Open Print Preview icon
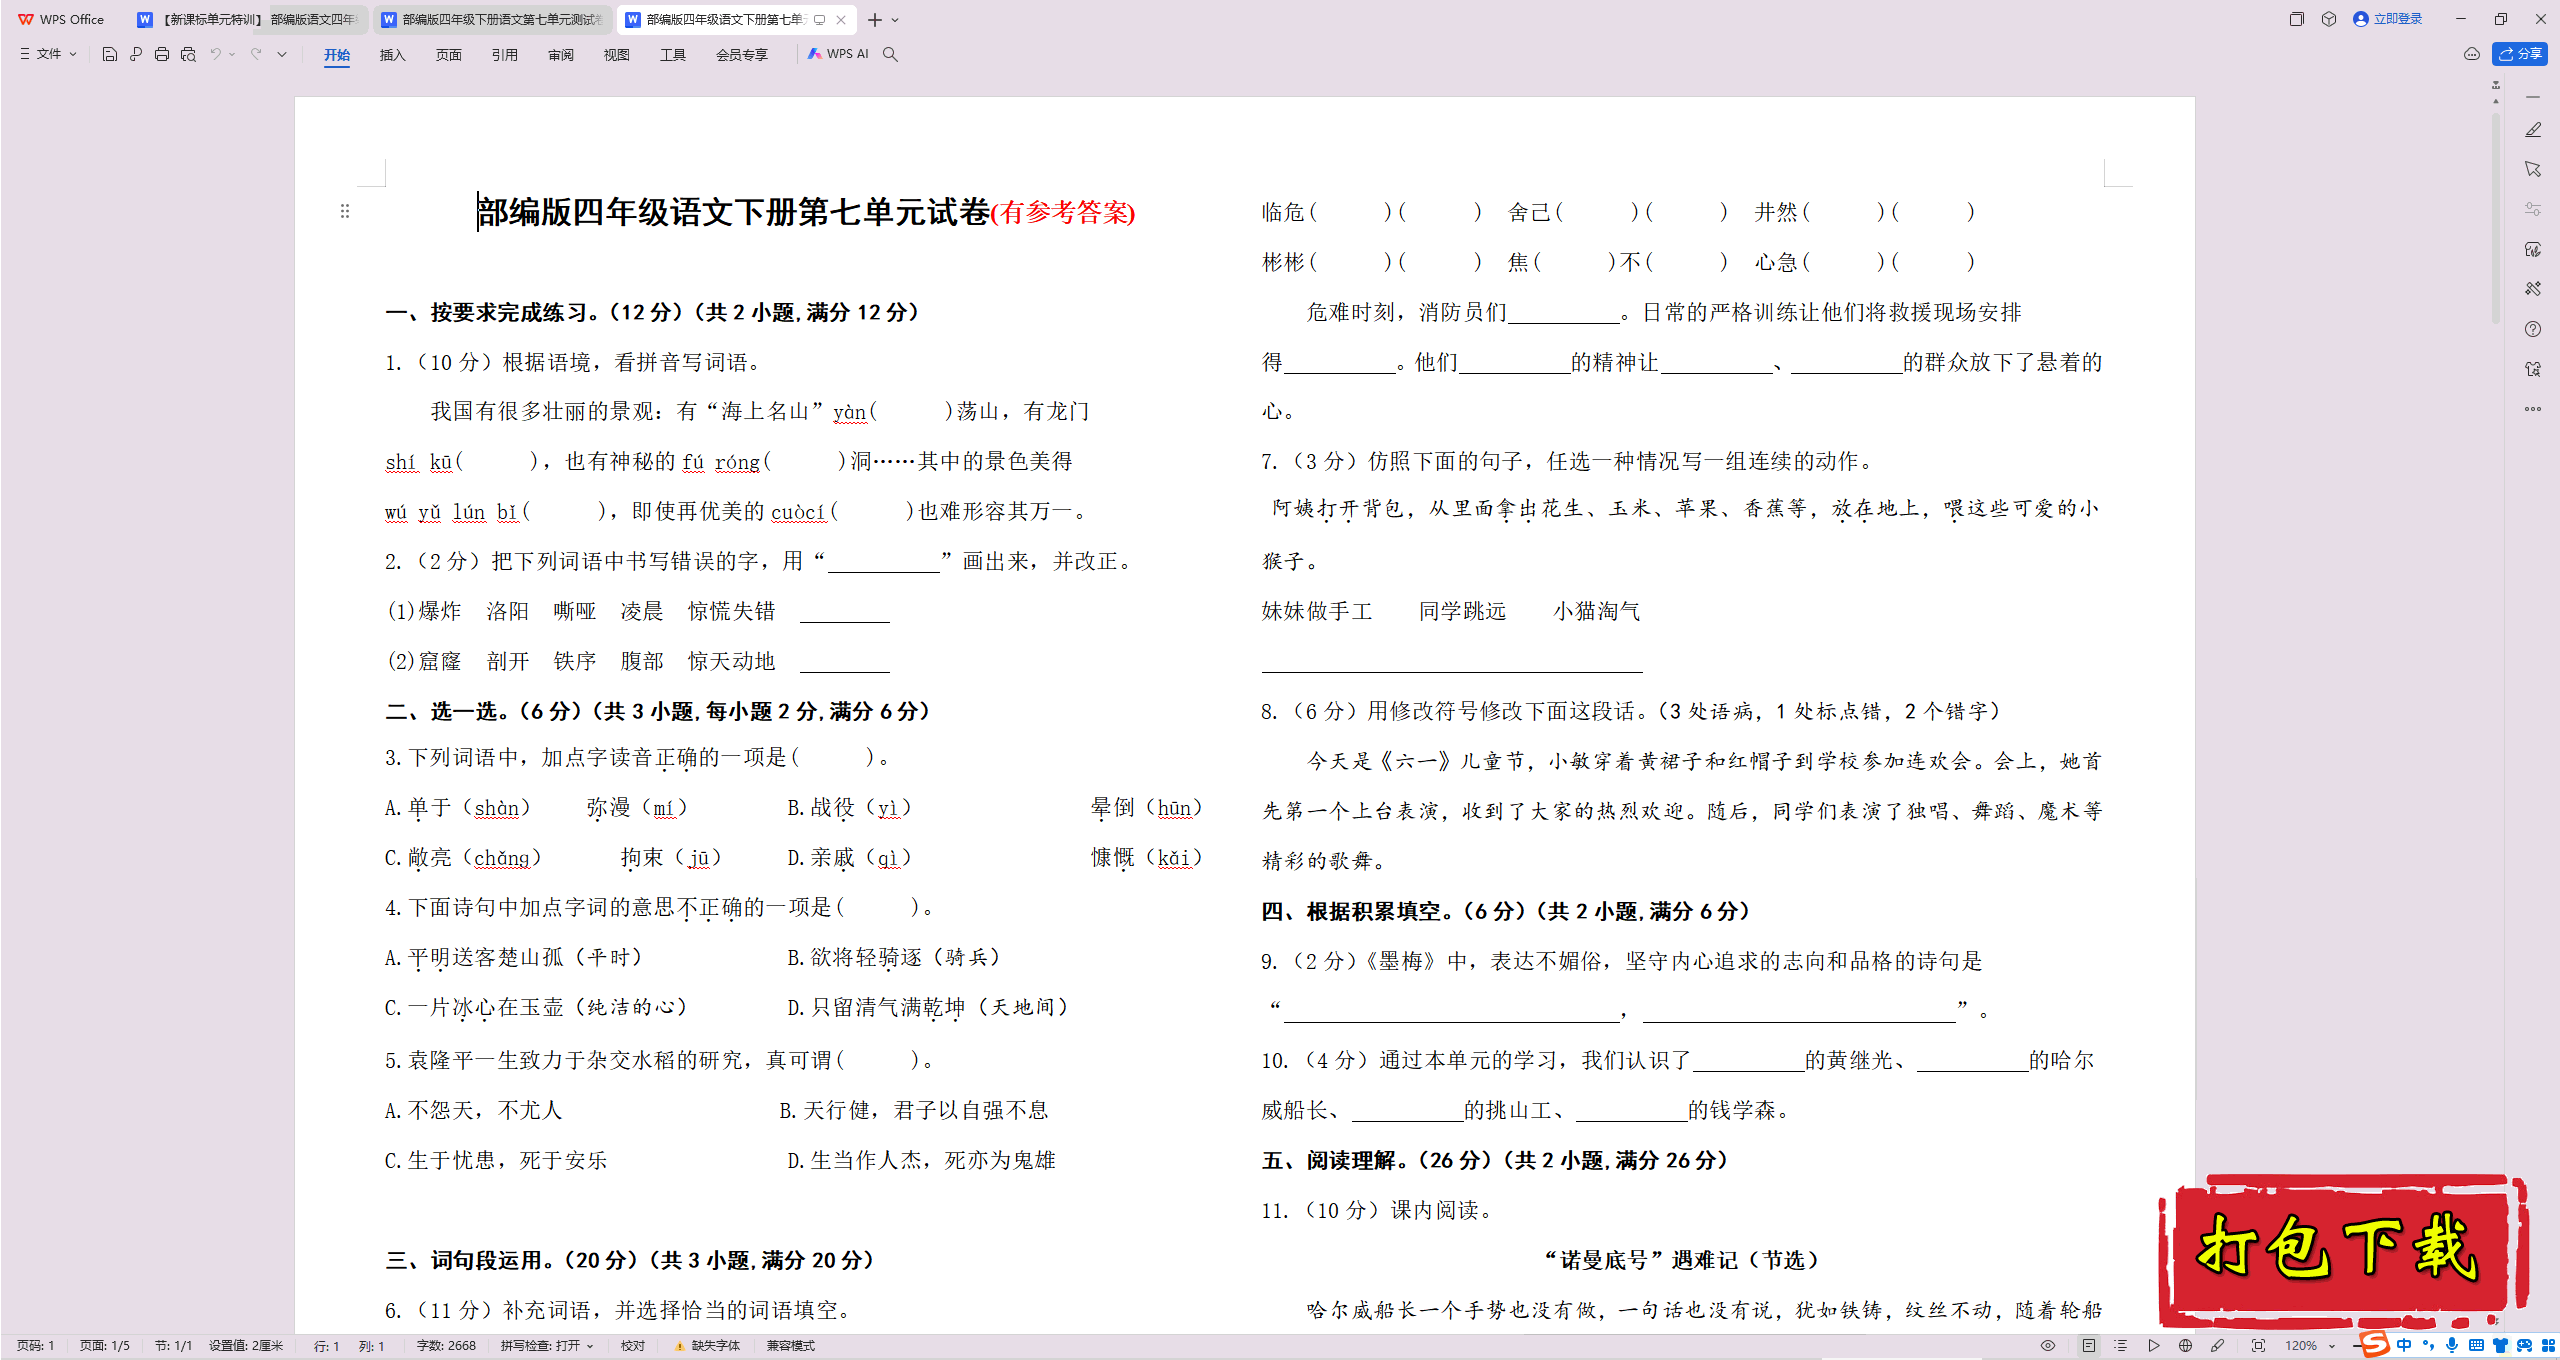Screen dimensions: 2560x1360 [x=188, y=54]
